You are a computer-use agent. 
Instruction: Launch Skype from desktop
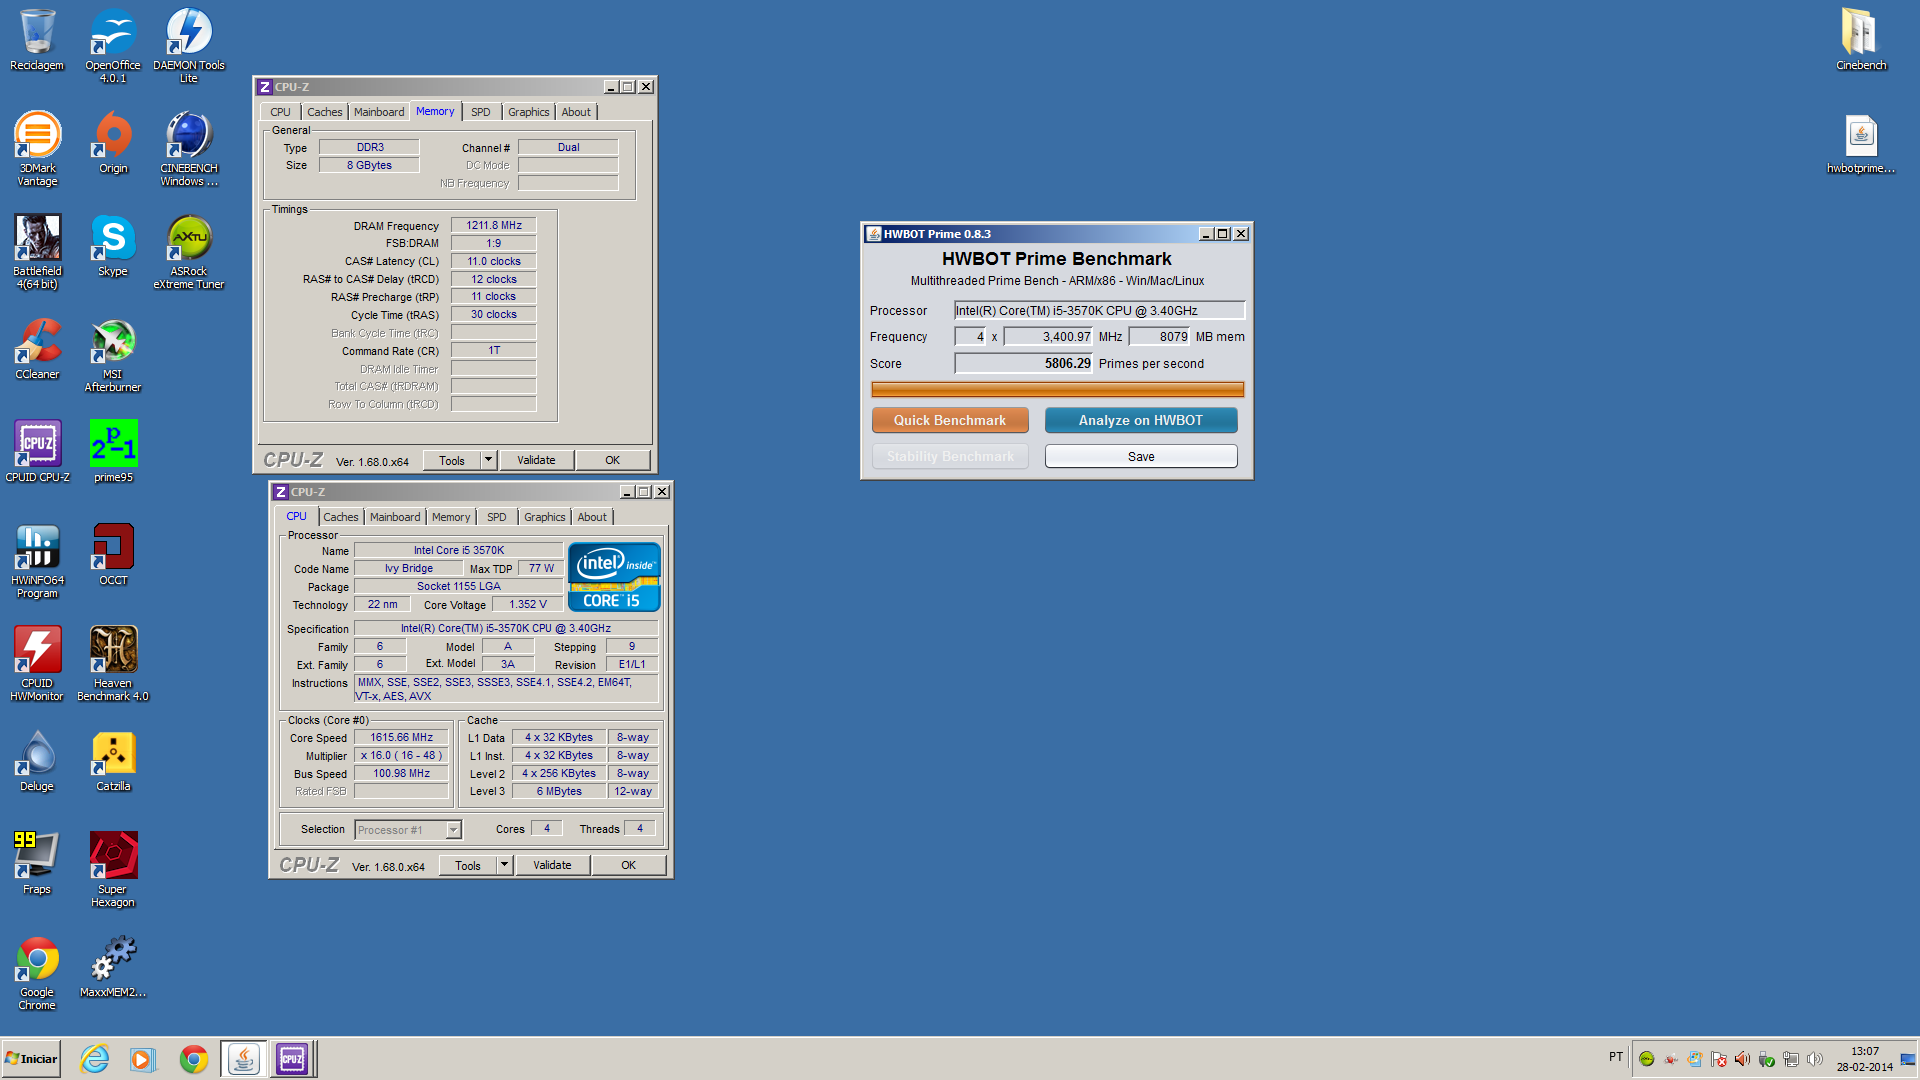[x=113, y=246]
